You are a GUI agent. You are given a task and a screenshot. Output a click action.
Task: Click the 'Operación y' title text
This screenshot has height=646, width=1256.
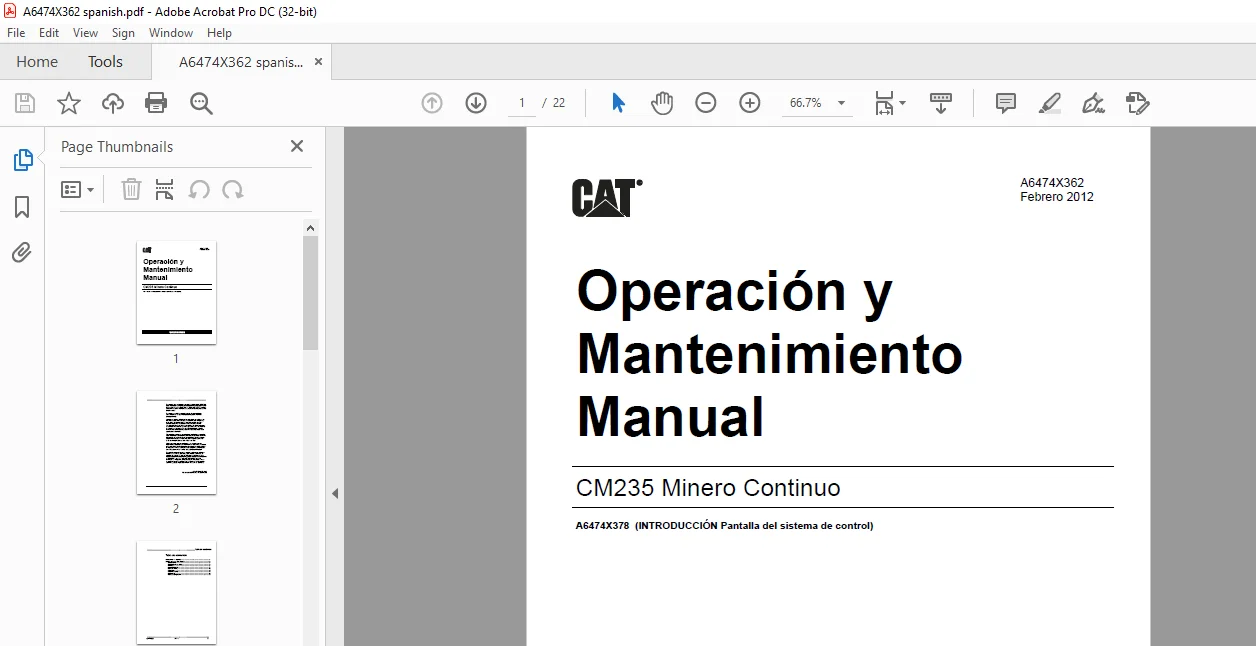(734, 293)
